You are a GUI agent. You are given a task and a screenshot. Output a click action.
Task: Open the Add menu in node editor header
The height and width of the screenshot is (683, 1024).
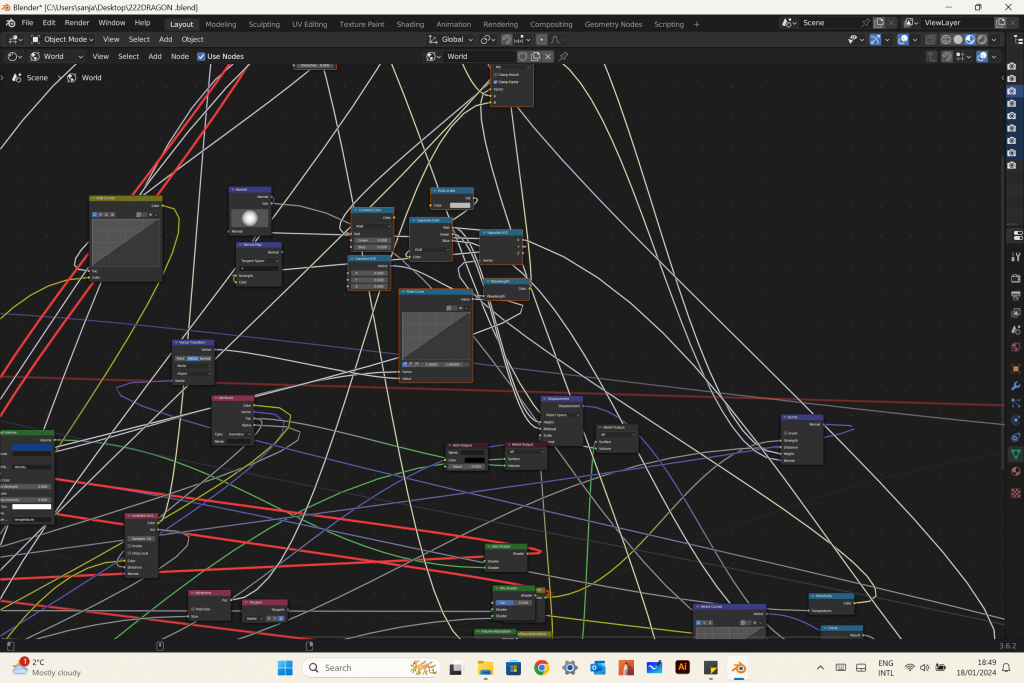click(x=155, y=57)
